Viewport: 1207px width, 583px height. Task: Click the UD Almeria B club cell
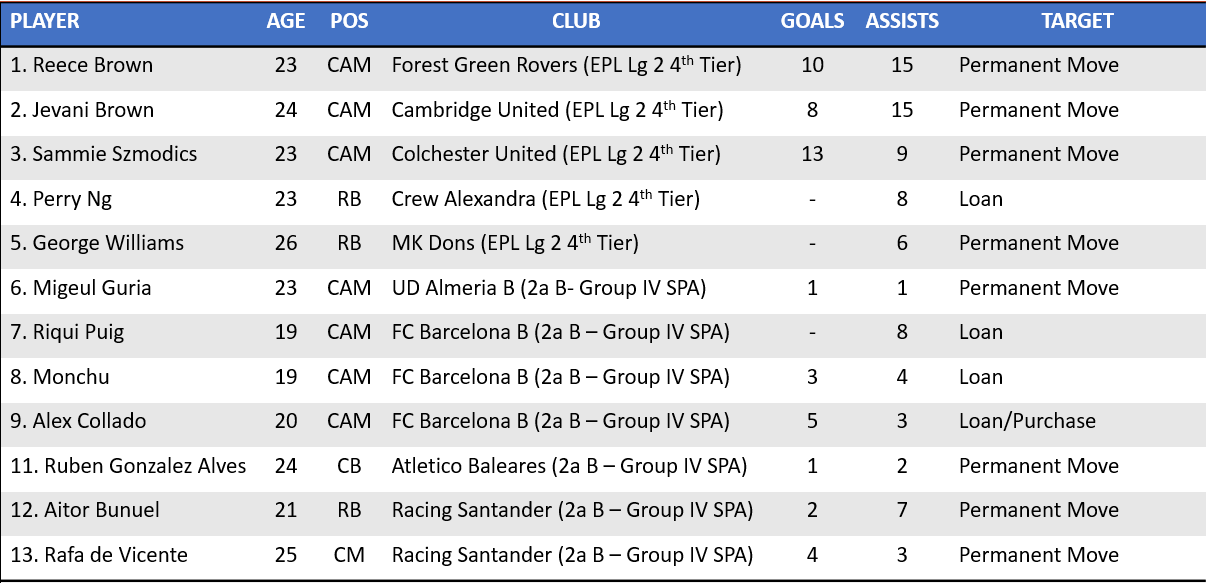[549, 288]
